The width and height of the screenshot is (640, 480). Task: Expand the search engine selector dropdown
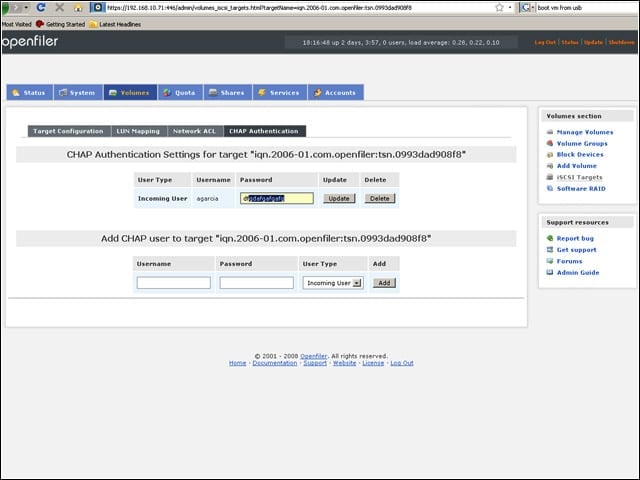(x=528, y=8)
